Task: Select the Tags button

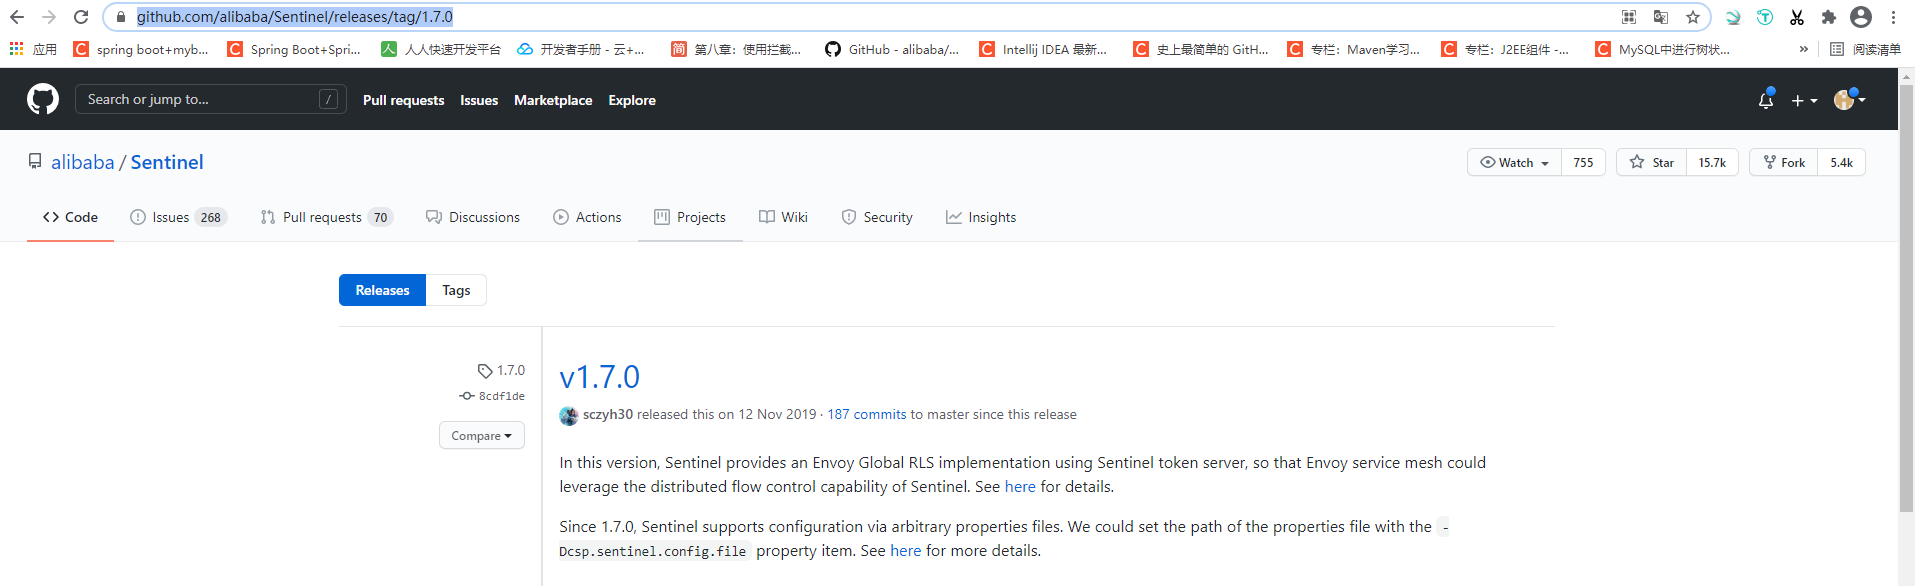Action: tap(456, 290)
